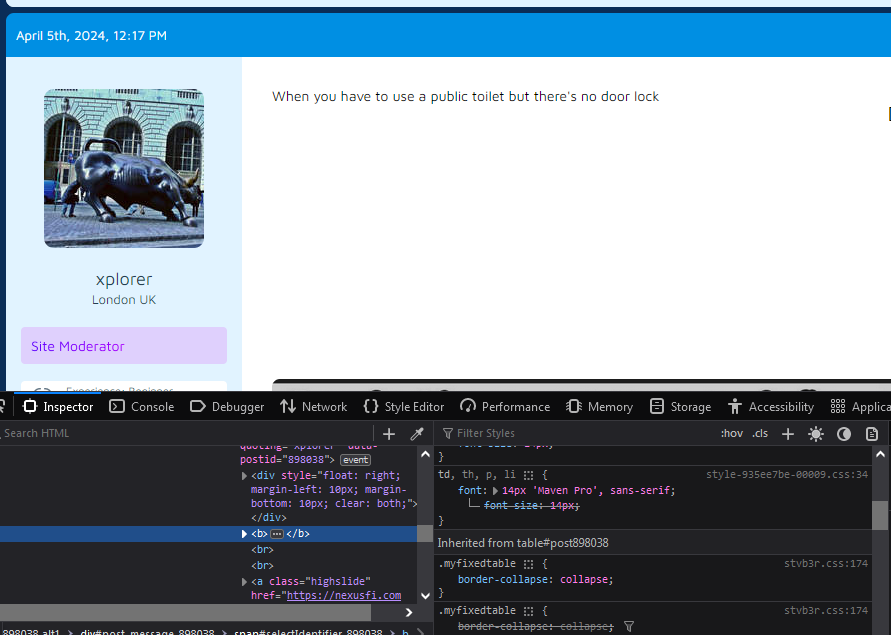Screen dimensions: 891x635
Task: Expand the a class="highslide" node
Action: click(x=244, y=582)
